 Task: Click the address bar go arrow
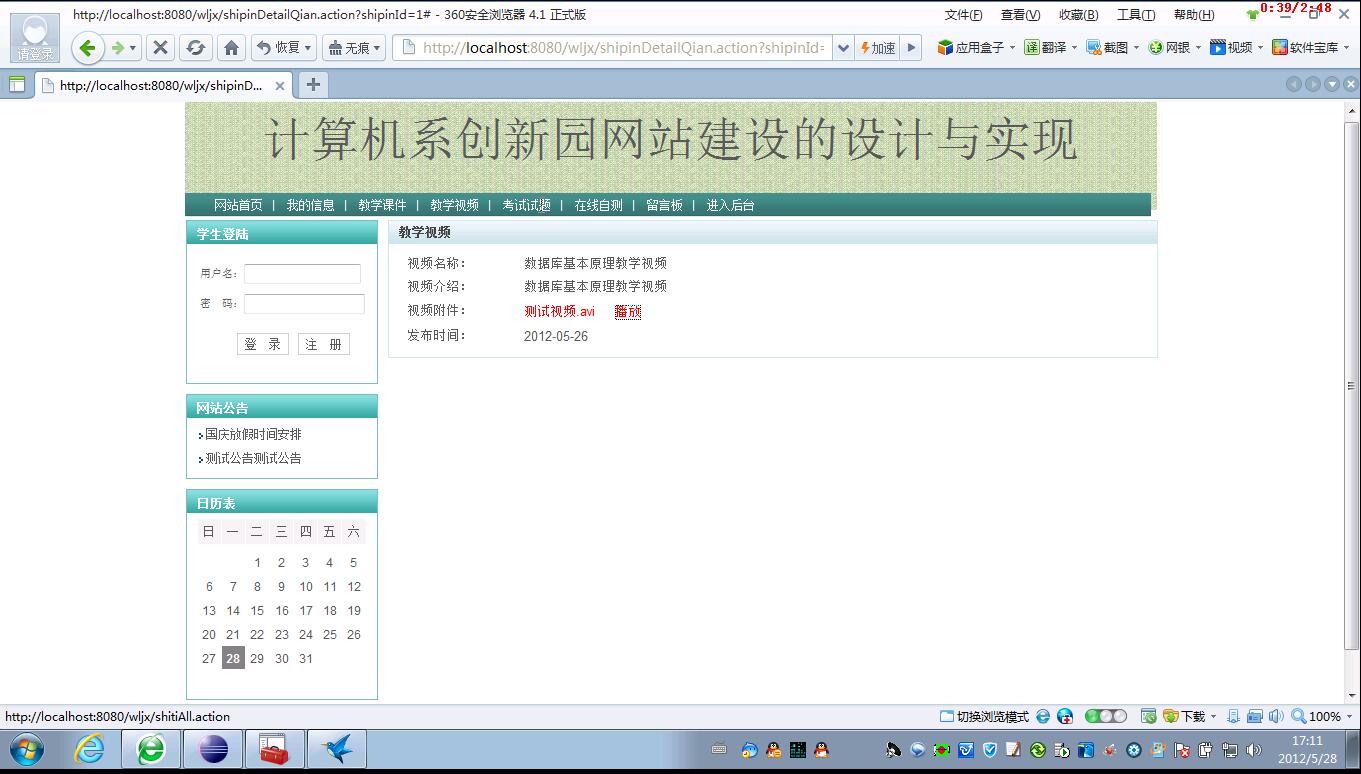(x=910, y=47)
